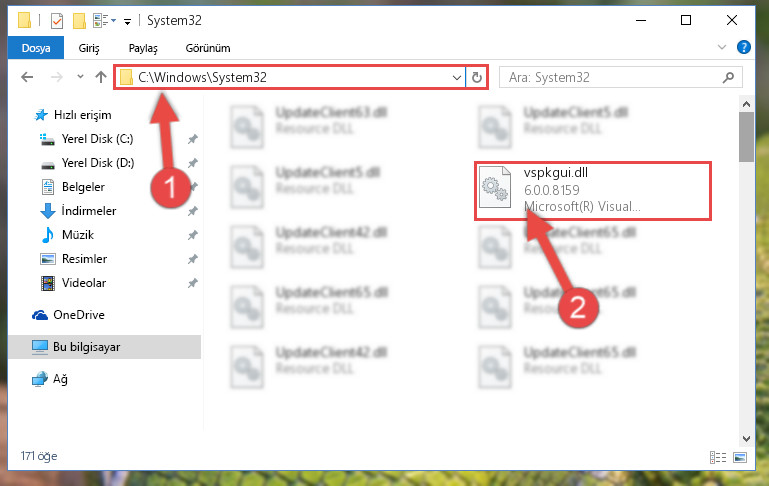The image size is (769, 486).
Task: Click the New folder quick access icon
Action: pos(79,21)
